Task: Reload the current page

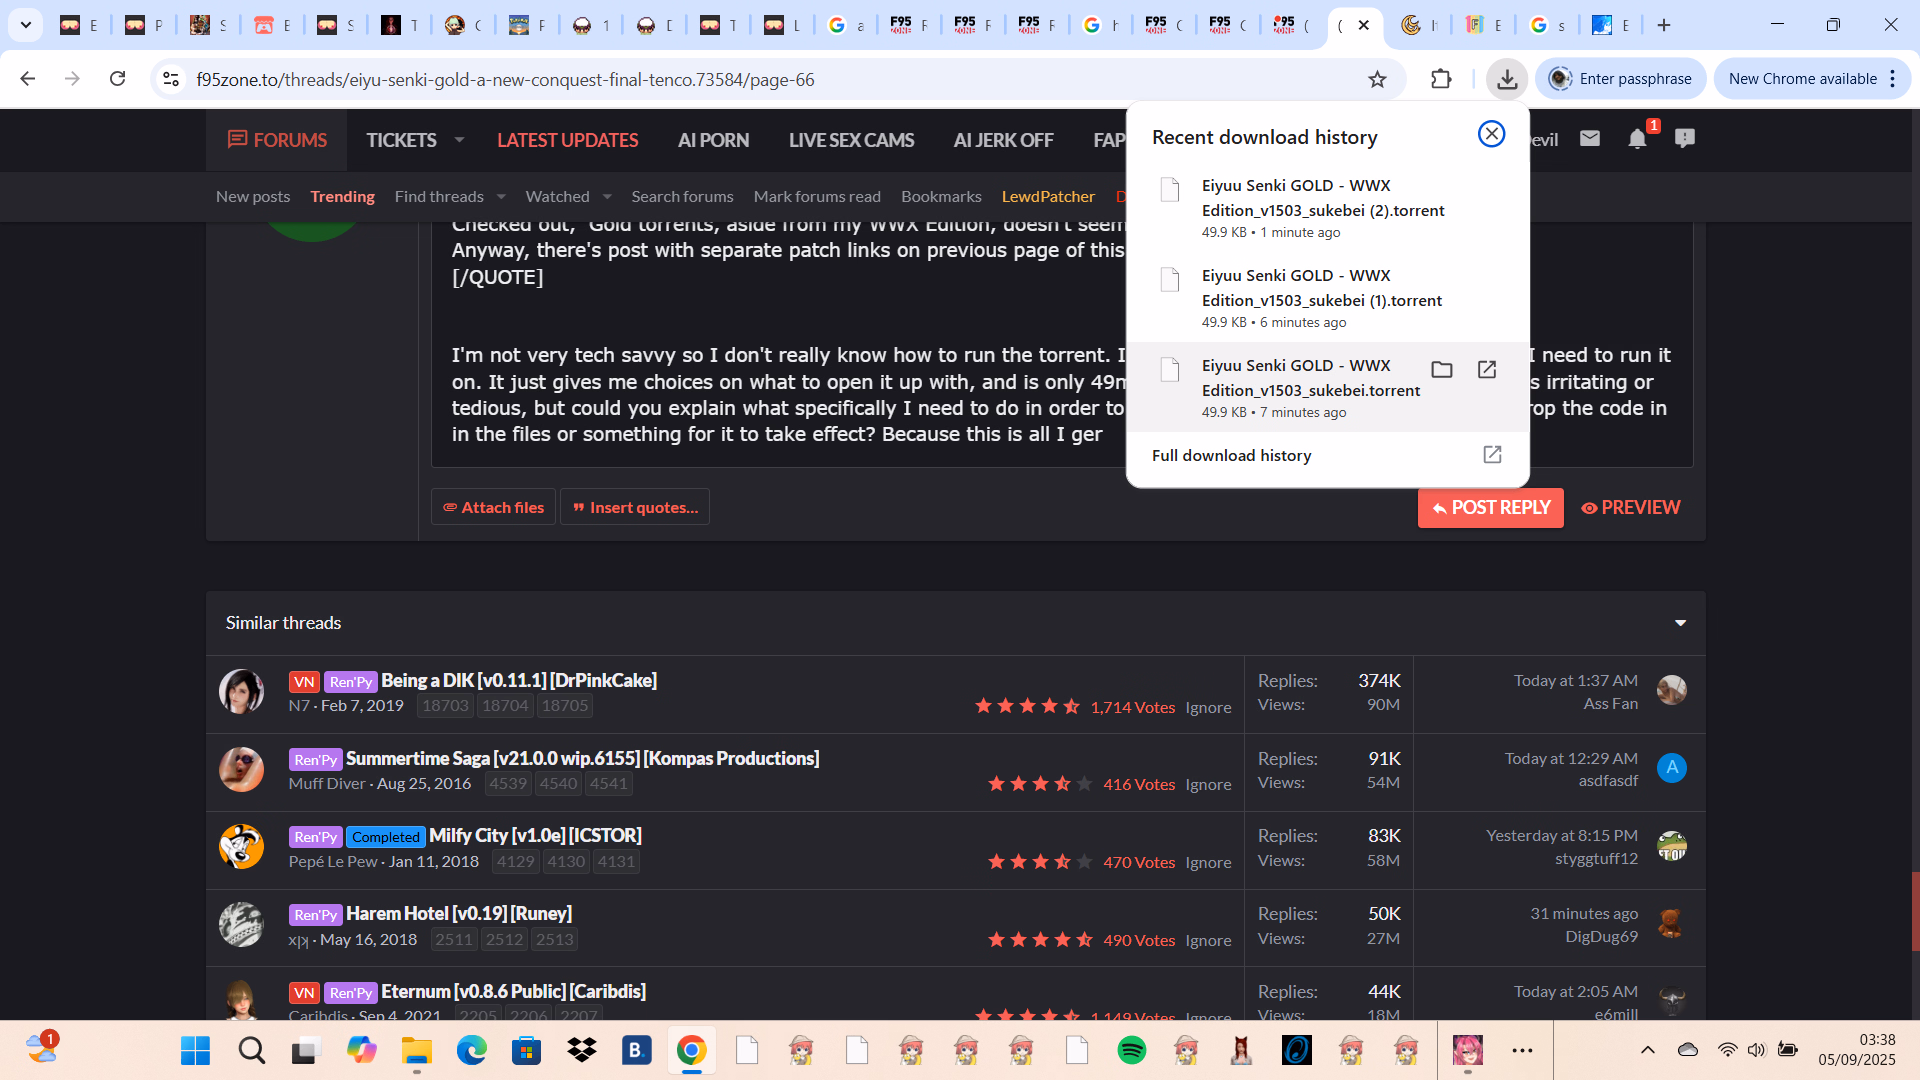Action: click(x=117, y=79)
